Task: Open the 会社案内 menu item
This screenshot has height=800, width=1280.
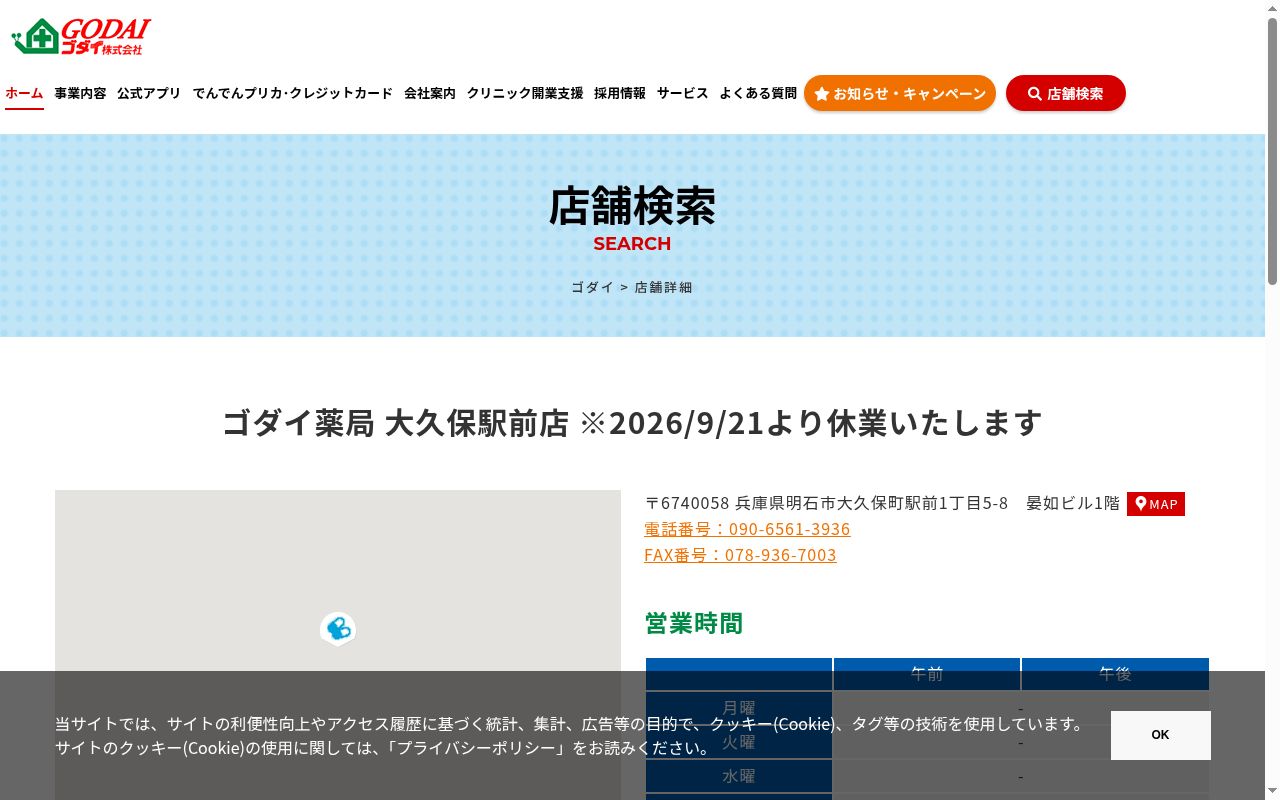Action: point(430,93)
